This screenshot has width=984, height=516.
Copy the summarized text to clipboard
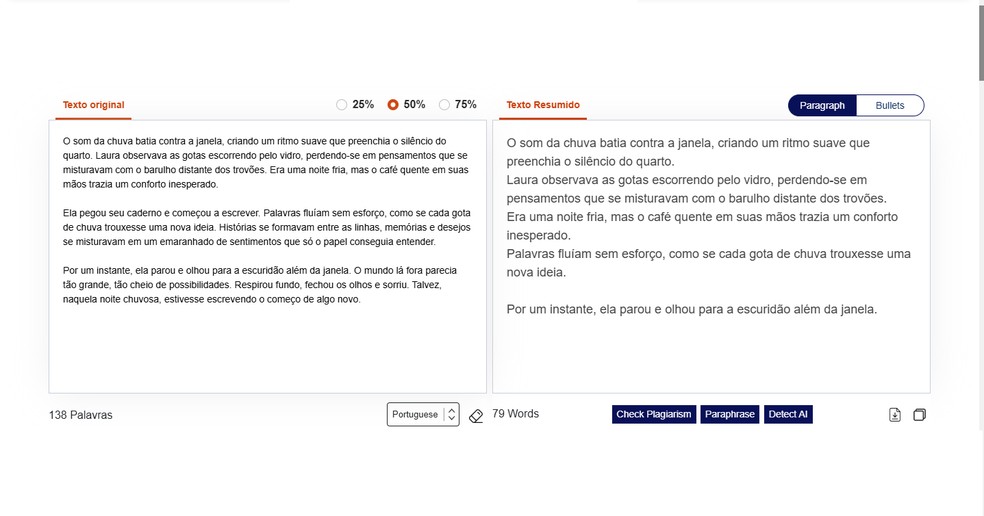920,415
